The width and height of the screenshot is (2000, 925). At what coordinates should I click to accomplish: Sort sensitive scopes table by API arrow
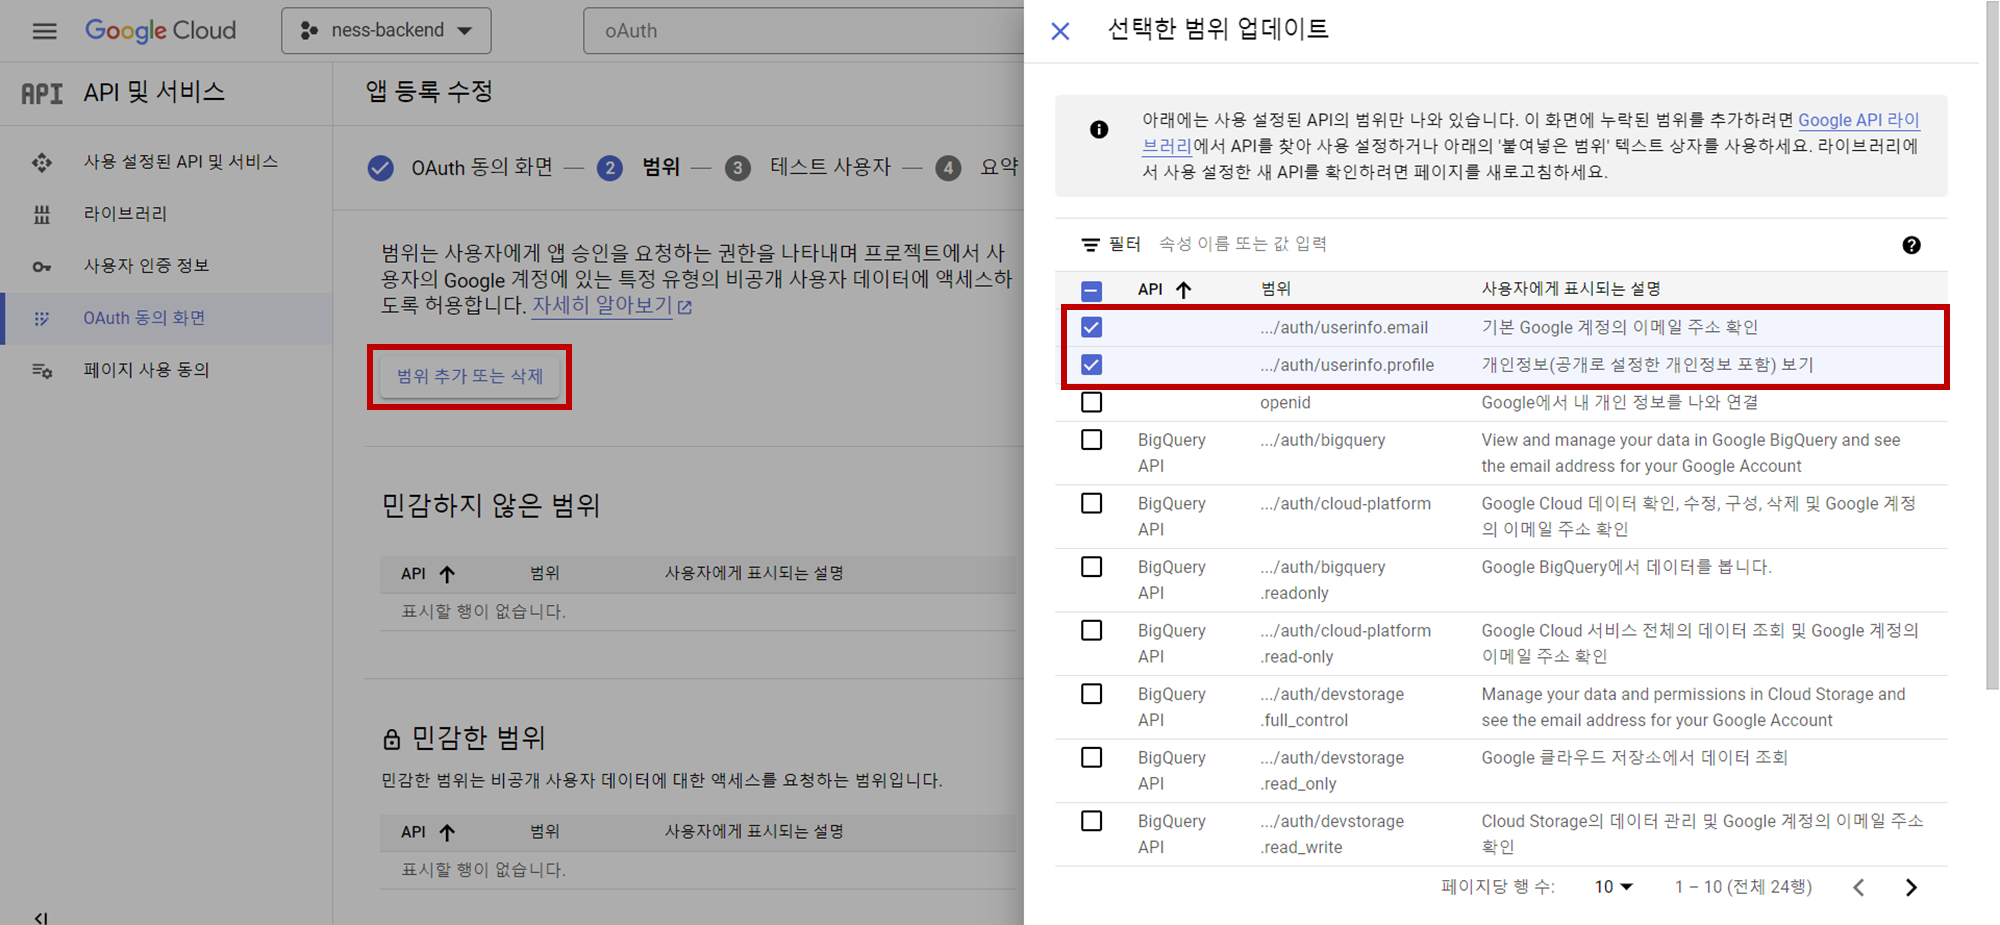pyautogui.click(x=447, y=832)
